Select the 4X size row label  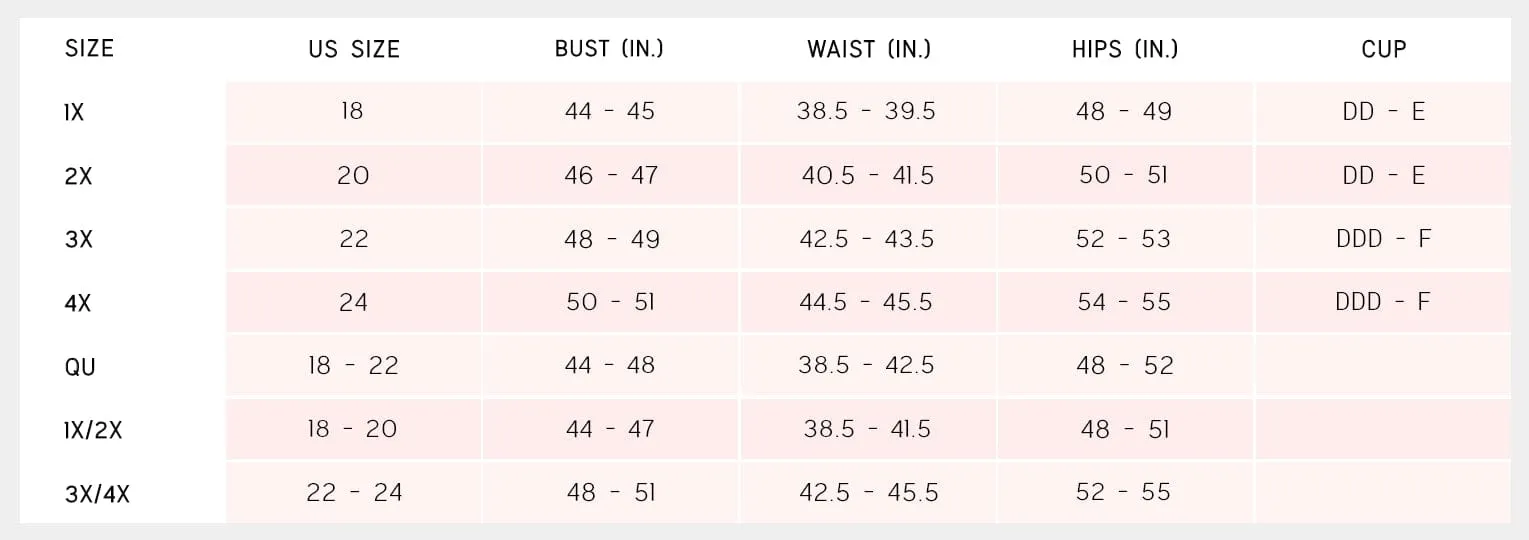click(x=78, y=303)
